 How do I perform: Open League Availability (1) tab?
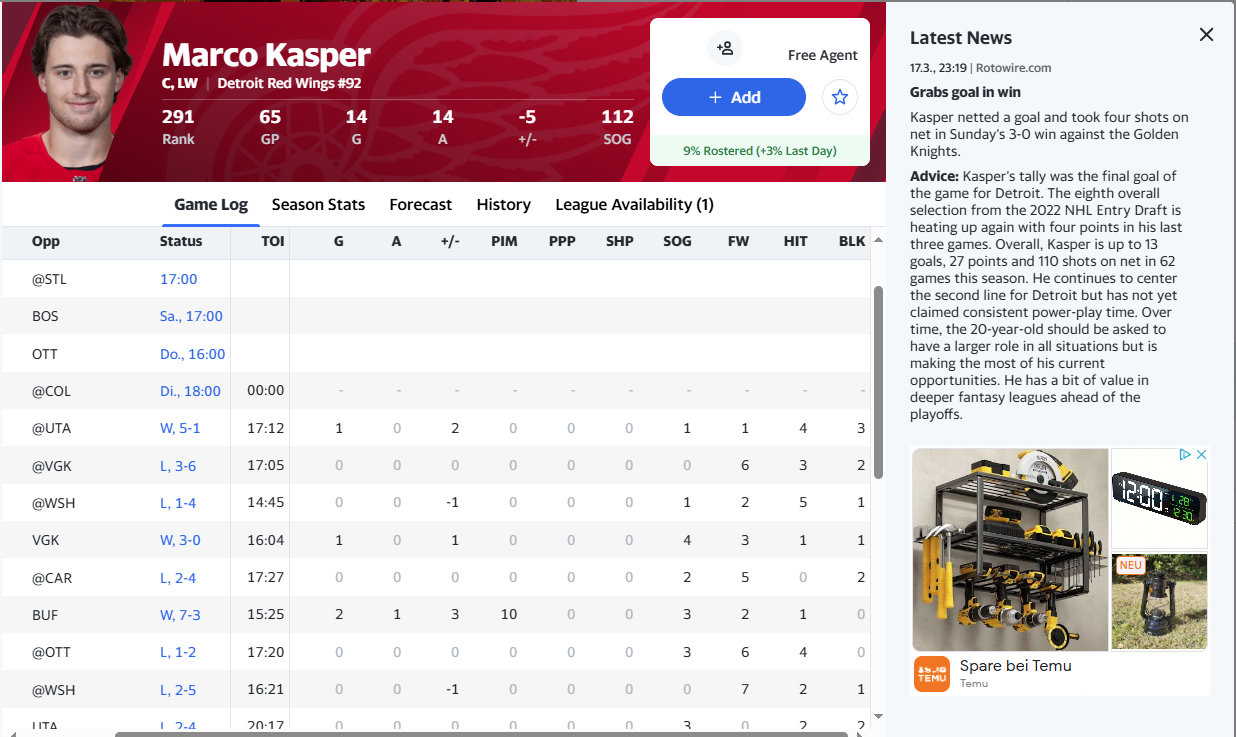(634, 204)
